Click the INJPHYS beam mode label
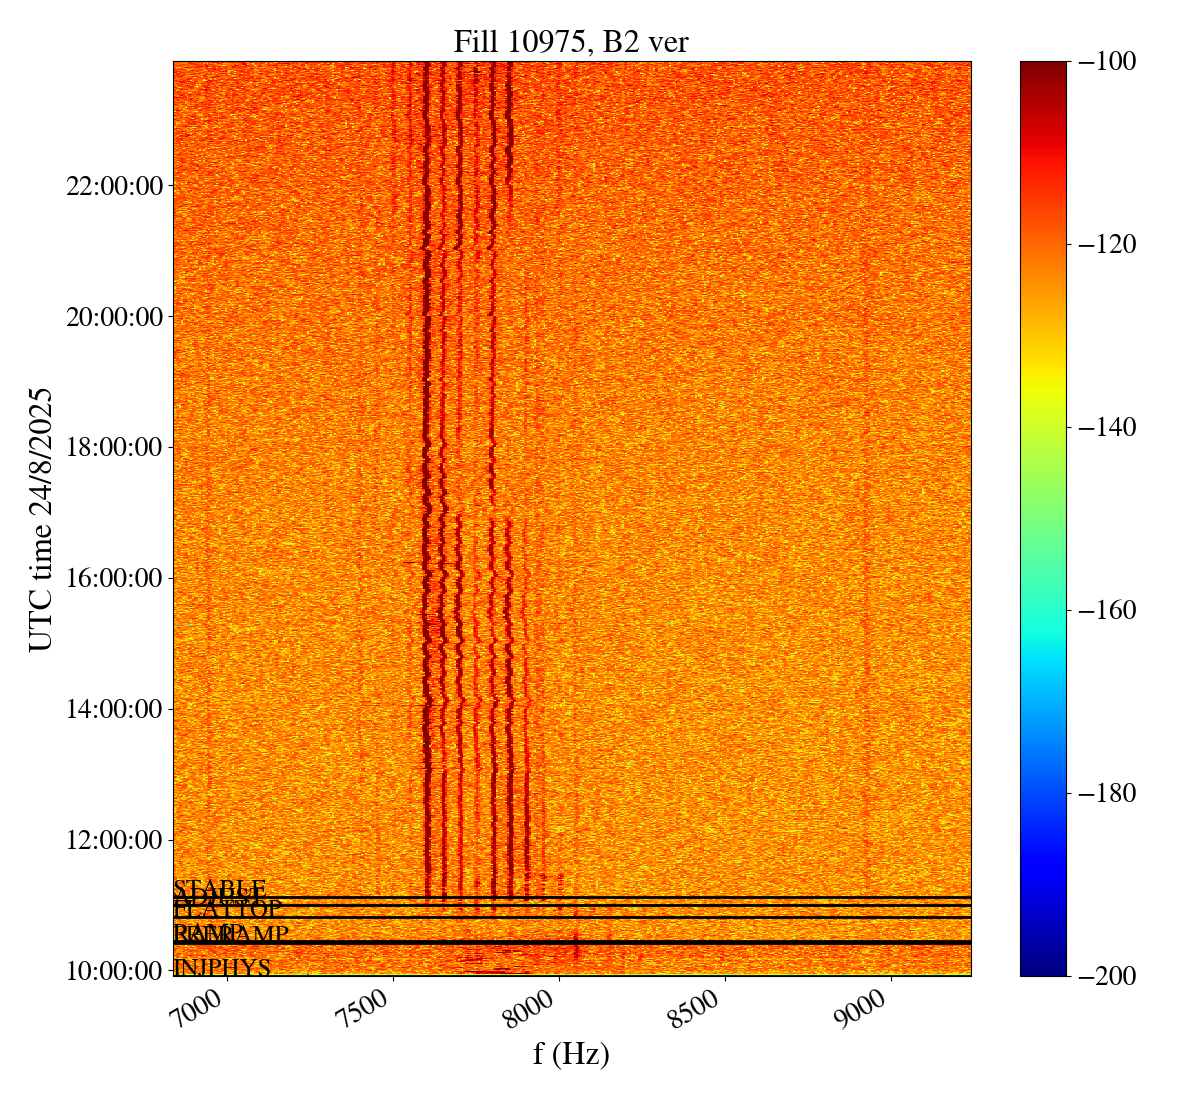 [x=222, y=968]
